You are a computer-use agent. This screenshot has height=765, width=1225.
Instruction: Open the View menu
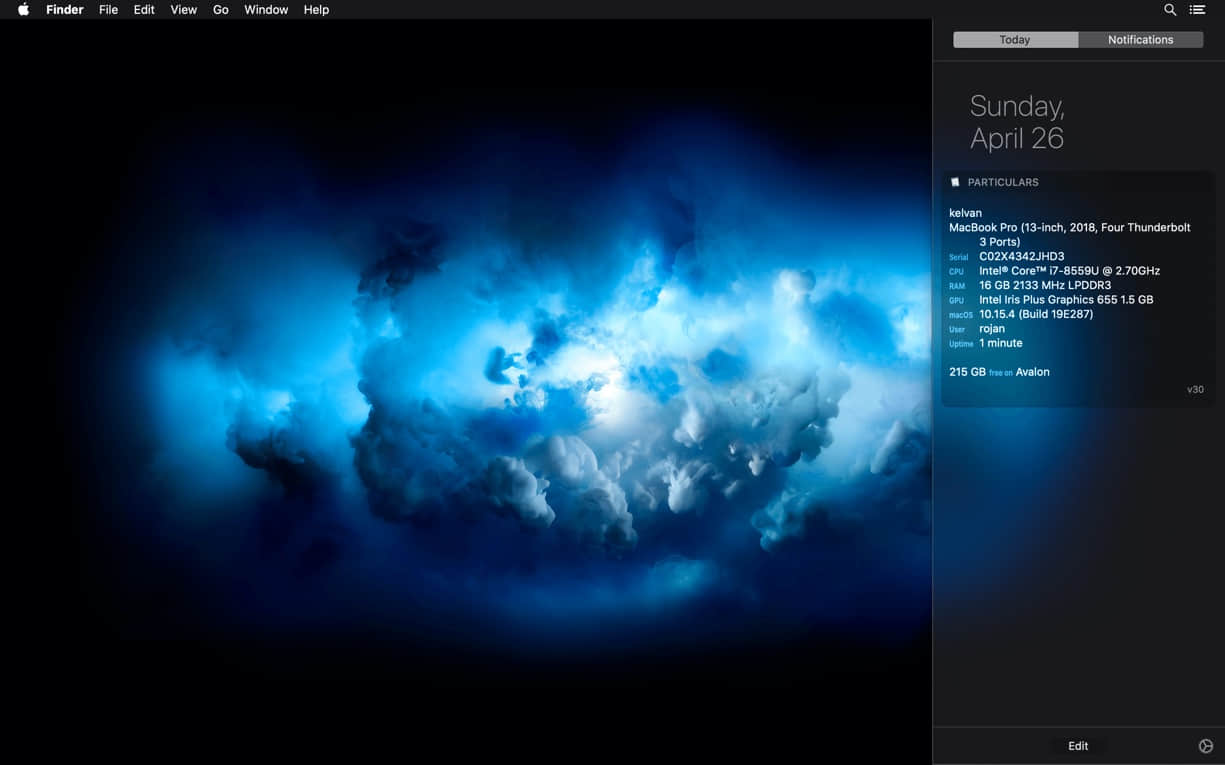[183, 10]
